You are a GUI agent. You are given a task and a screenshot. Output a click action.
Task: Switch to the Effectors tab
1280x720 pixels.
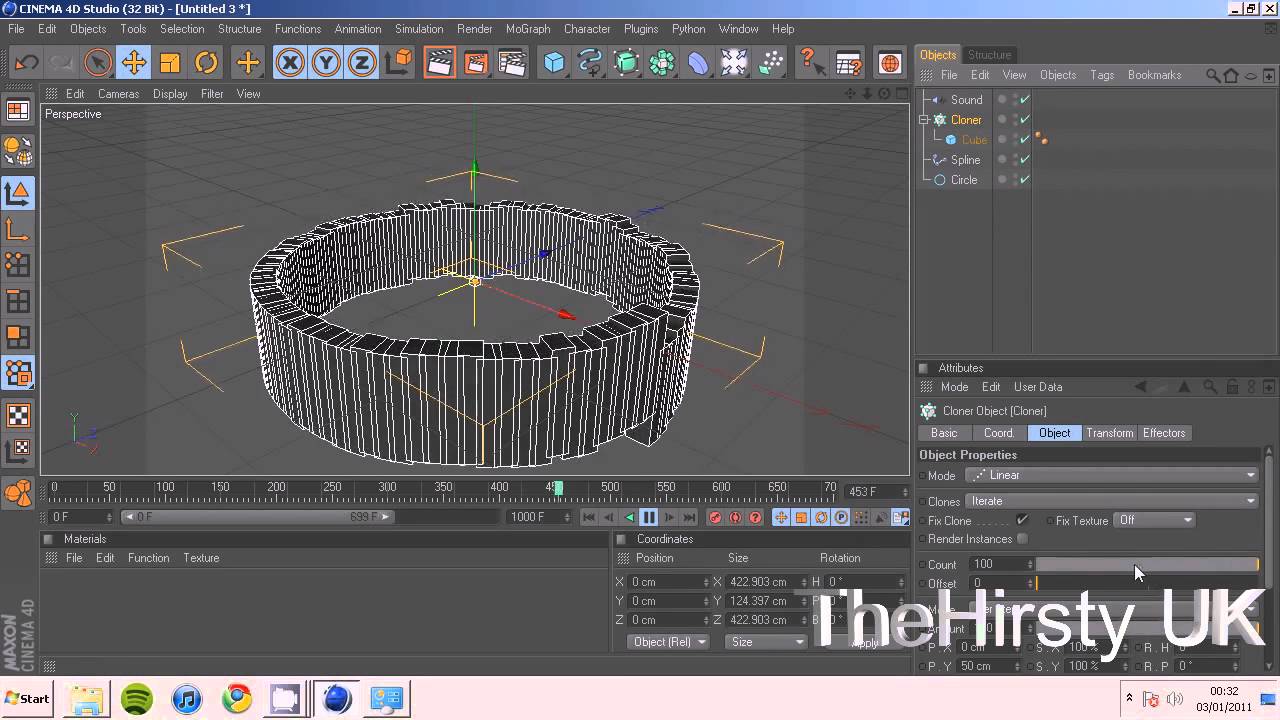click(x=1164, y=433)
